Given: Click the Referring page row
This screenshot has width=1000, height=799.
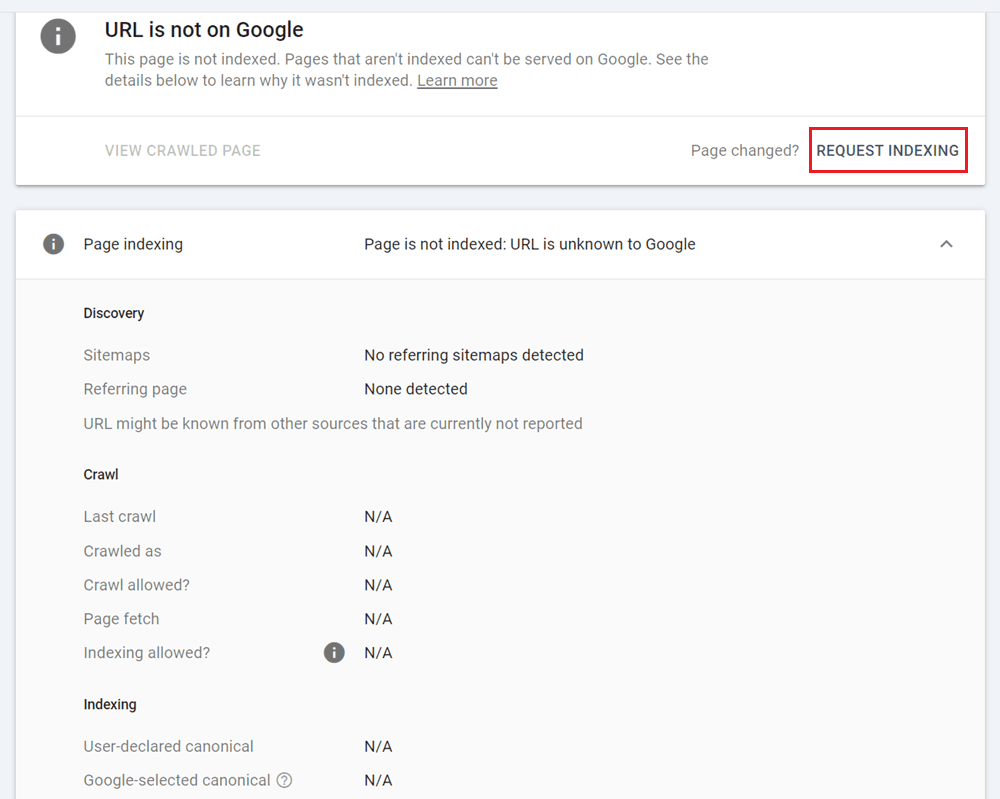Looking at the screenshot, I should [x=135, y=389].
